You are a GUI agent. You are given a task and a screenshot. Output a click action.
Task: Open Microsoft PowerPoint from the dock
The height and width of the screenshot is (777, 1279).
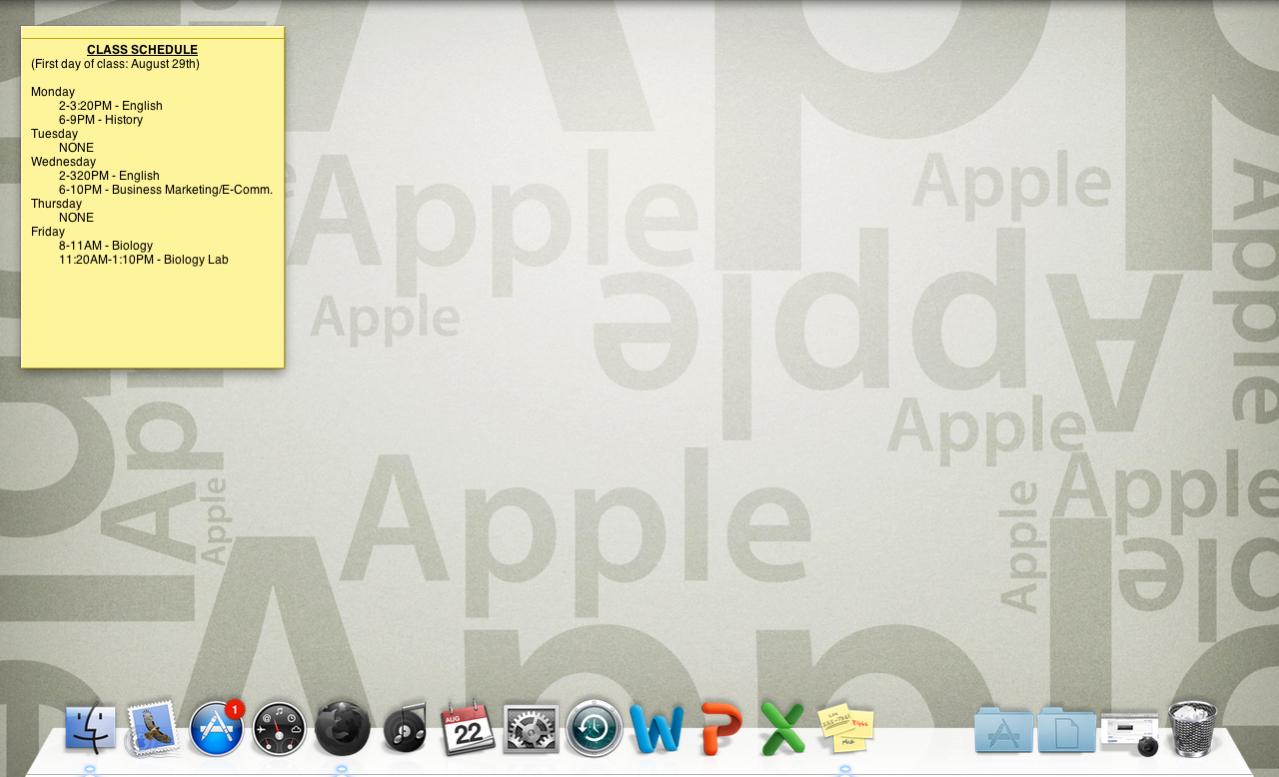click(x=720, y=729)
